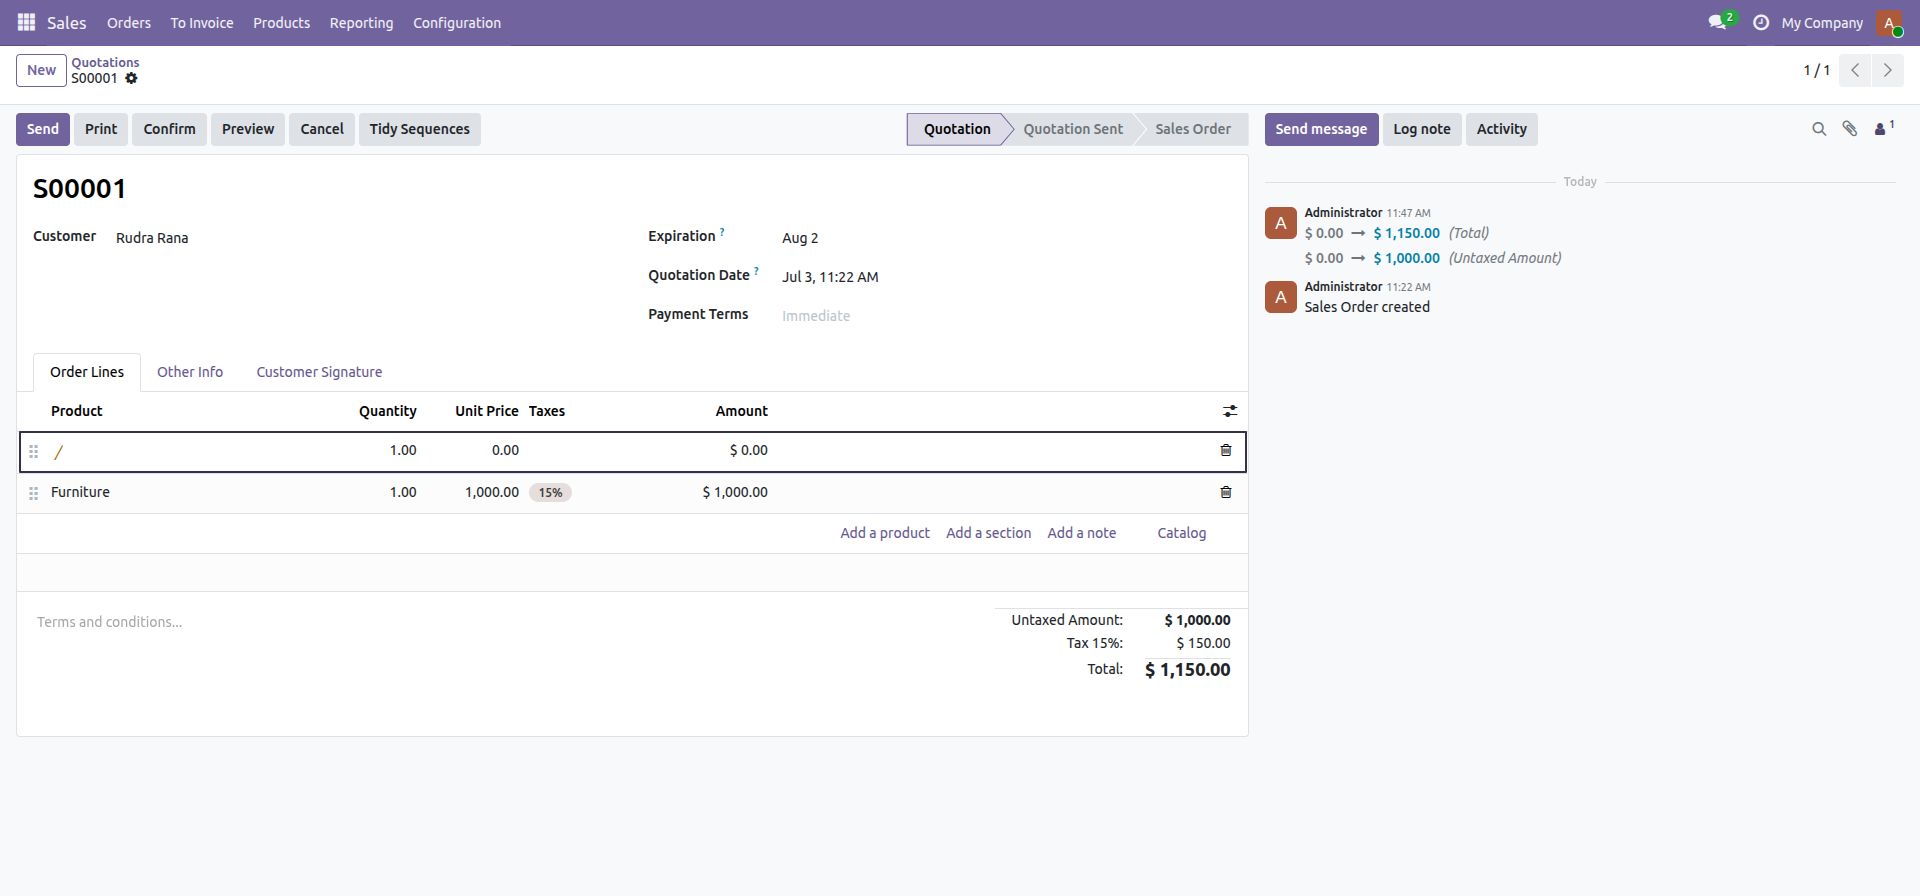Image resolution: width=1920 pixels, height=896 pixels.
Task: Show followers icon in chatter
Action: [x=1884, y=129]
